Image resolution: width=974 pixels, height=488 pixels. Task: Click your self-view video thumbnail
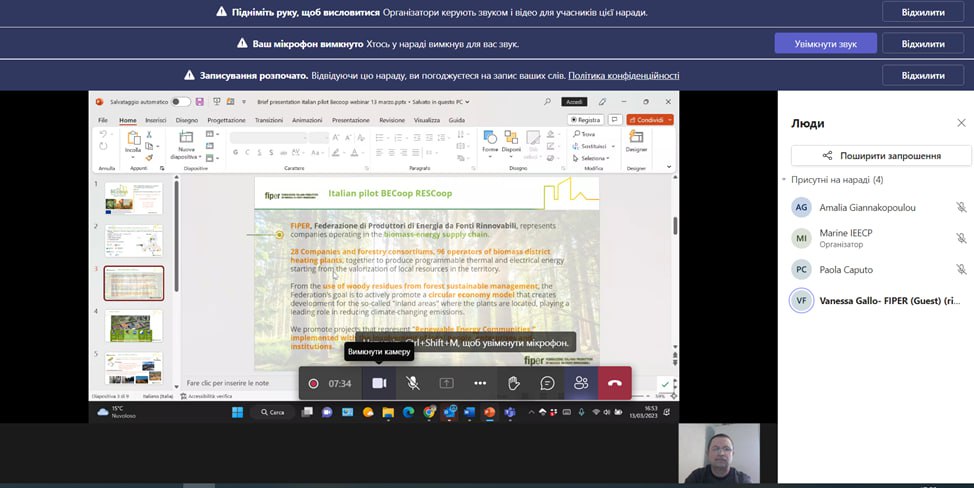click(x=719, y=453)
